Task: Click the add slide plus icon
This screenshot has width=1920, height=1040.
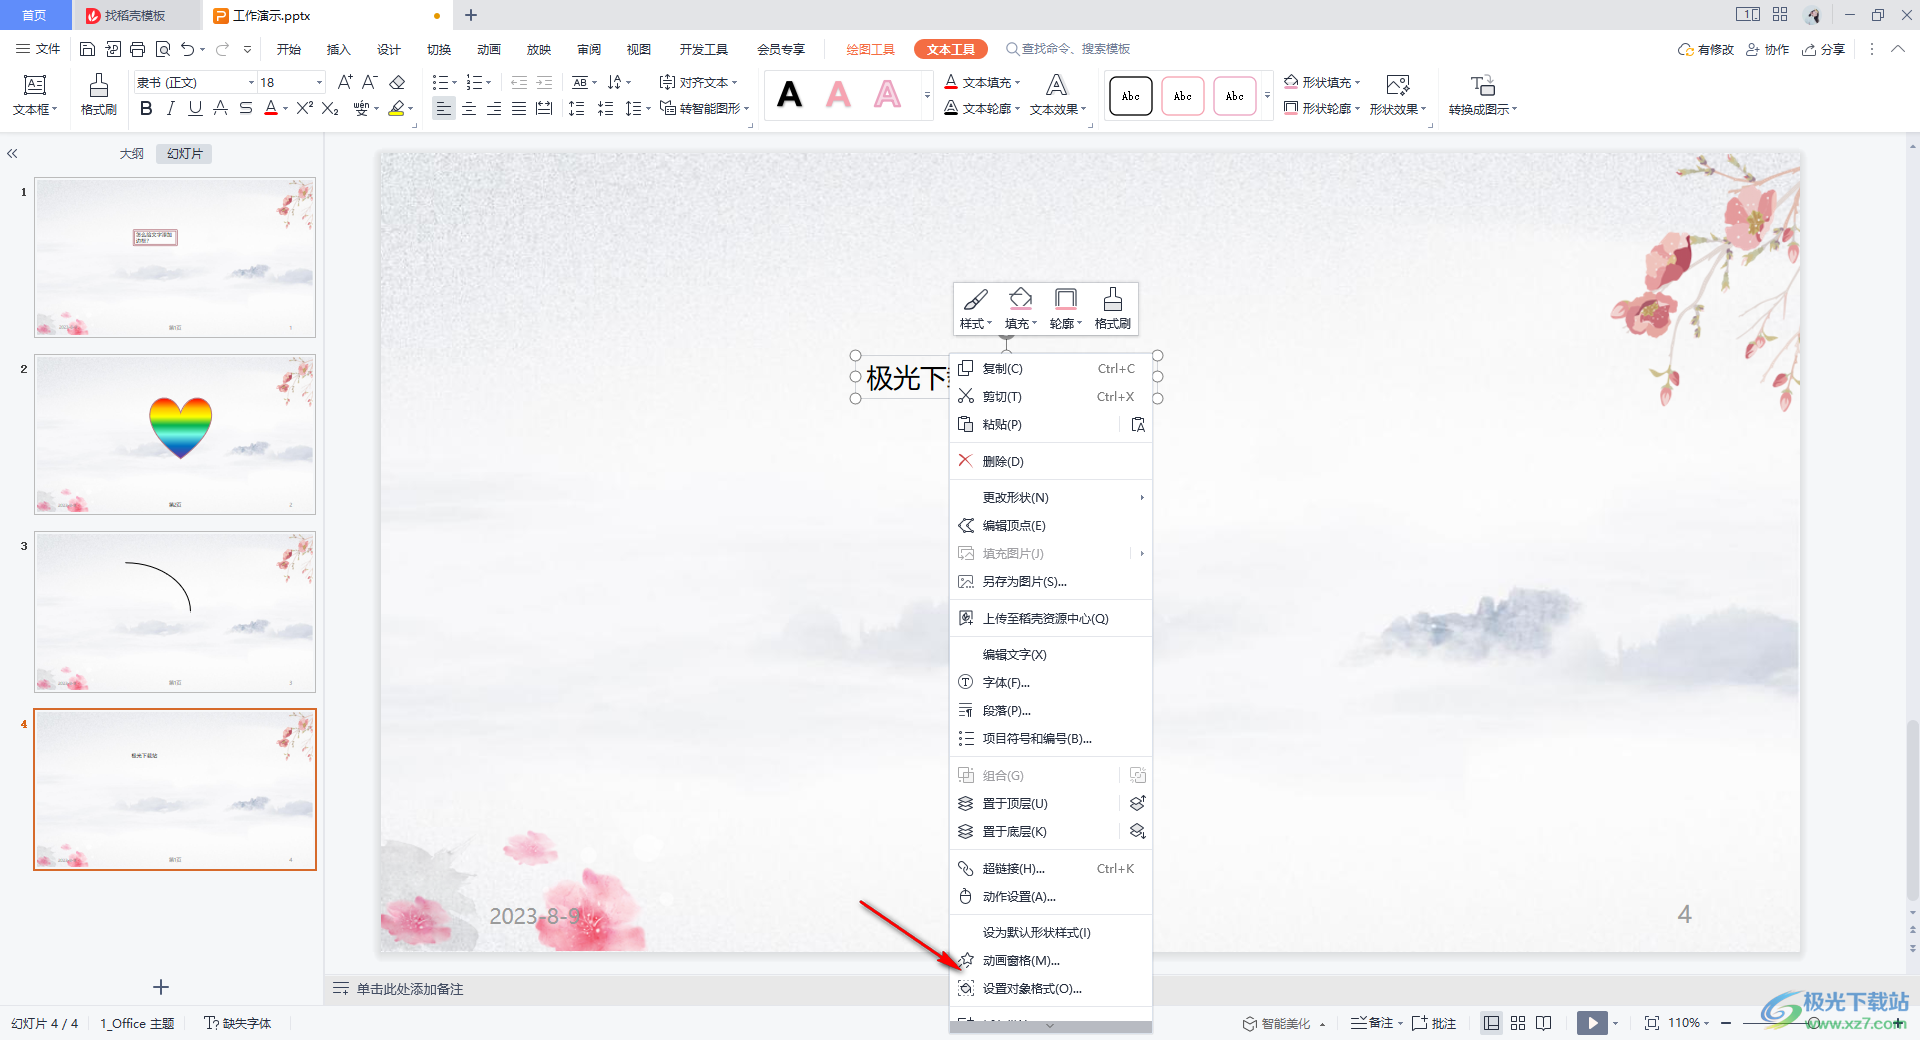Action: [160, 987]
